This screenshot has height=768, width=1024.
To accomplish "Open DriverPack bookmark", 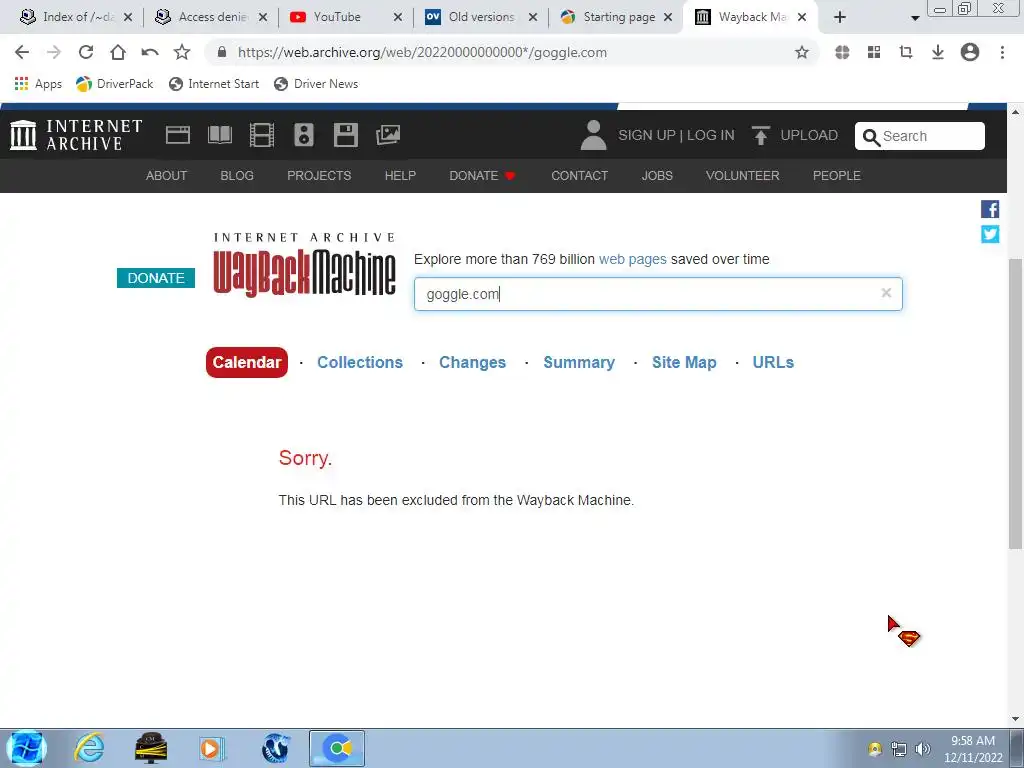I will coord(114,84).
